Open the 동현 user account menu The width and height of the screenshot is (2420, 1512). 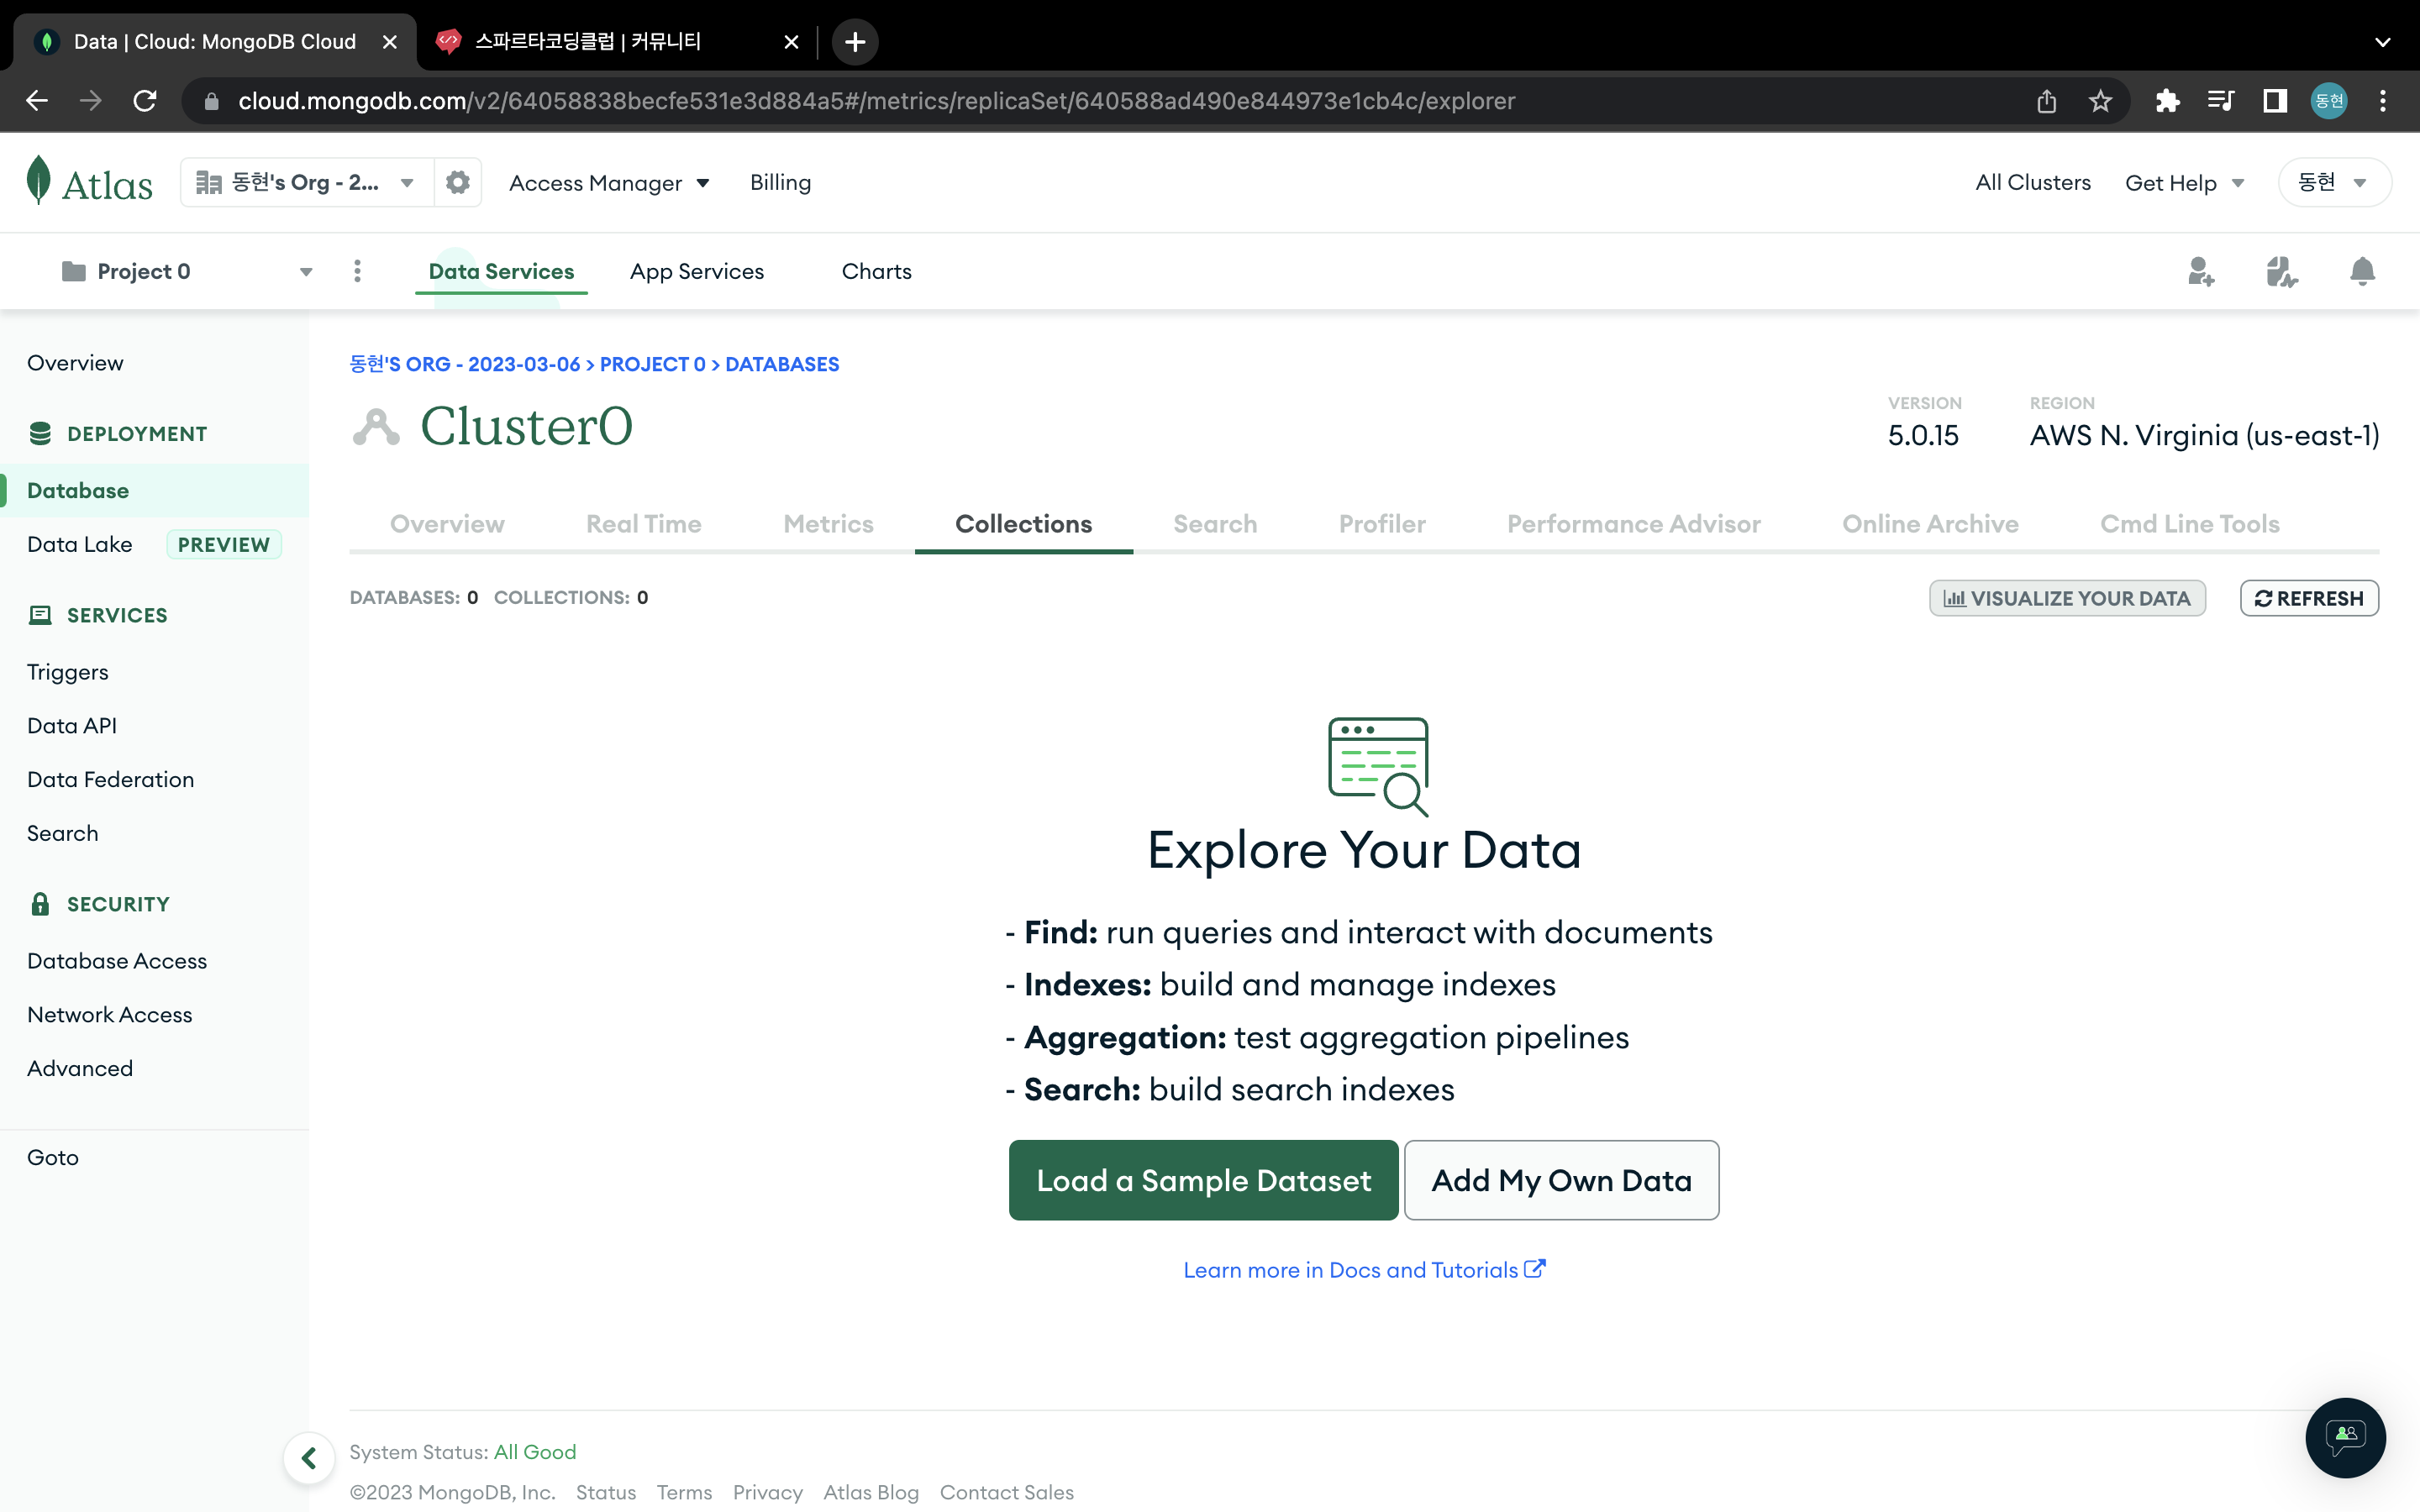(2334, 182)
